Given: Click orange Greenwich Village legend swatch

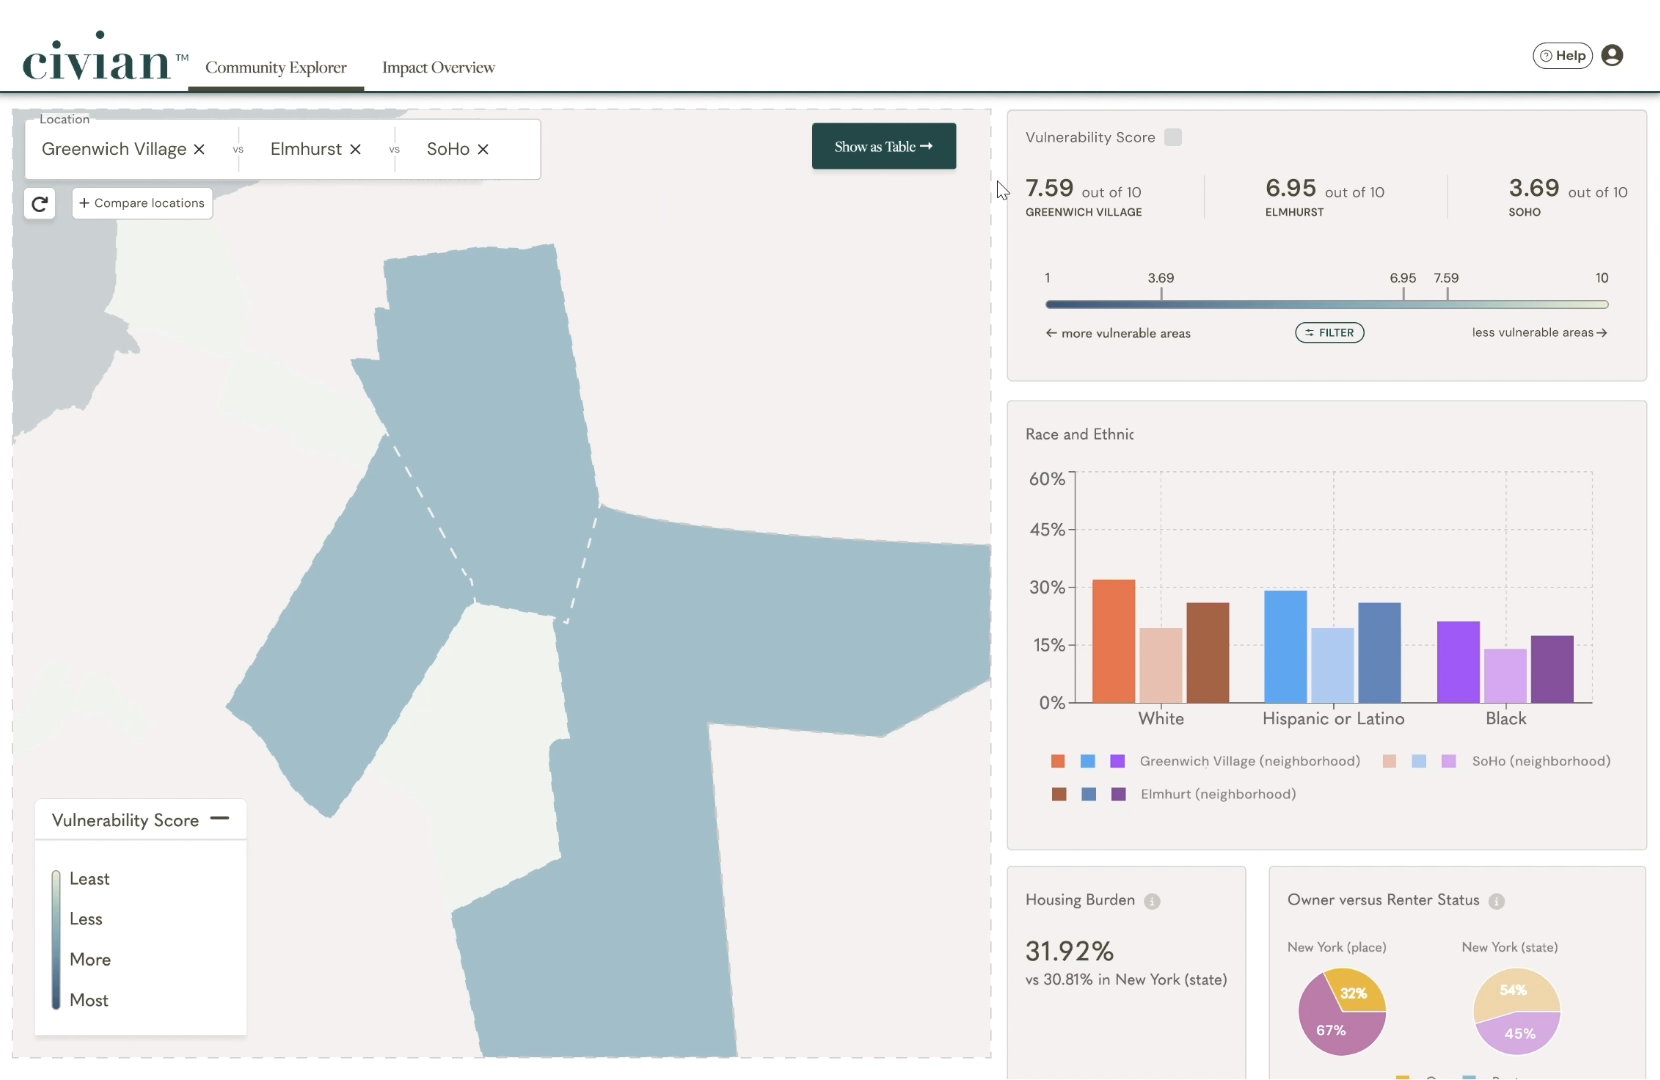Looking at the screenshot, I should (1058, 761).
